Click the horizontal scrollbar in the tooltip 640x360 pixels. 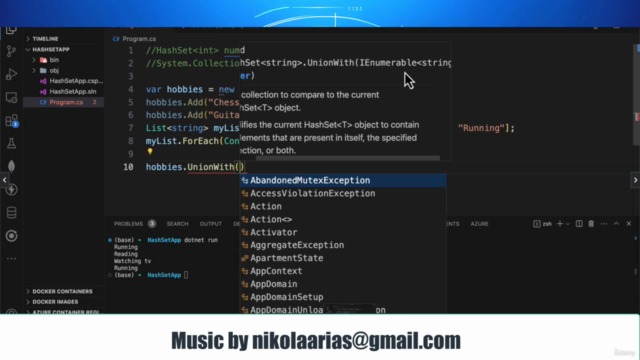[348, 158]
